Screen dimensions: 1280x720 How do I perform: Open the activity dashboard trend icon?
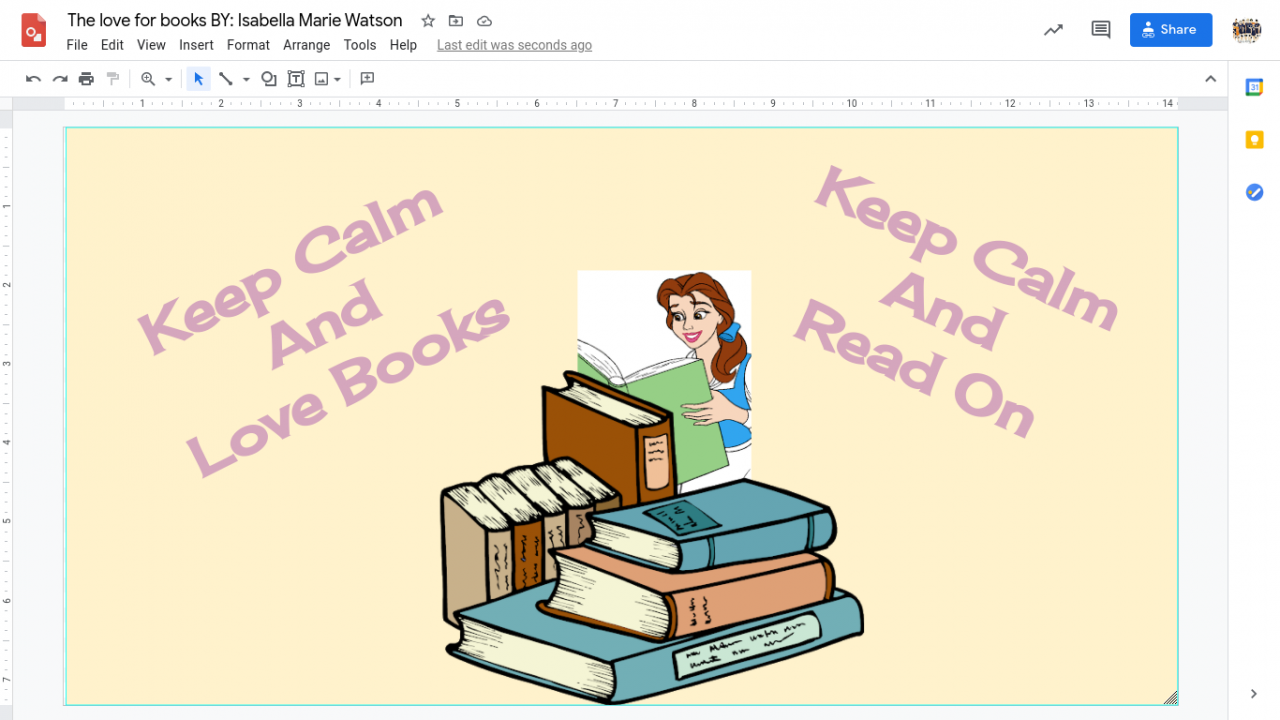click(x=1053, y=30)
